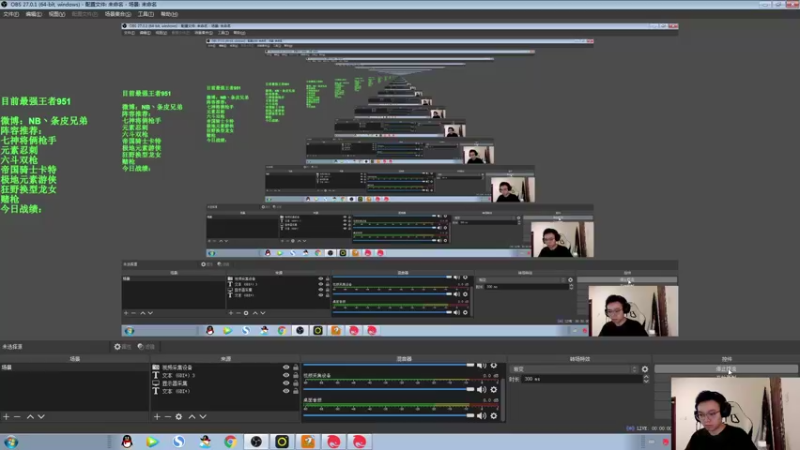Open the Windows Start orb on the main taskbar
Screen dimensions: 800x450
click(x=11, y=442)
